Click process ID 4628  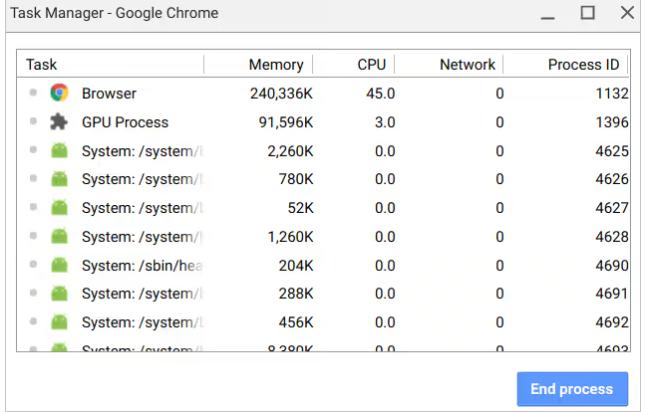(612, 237)
